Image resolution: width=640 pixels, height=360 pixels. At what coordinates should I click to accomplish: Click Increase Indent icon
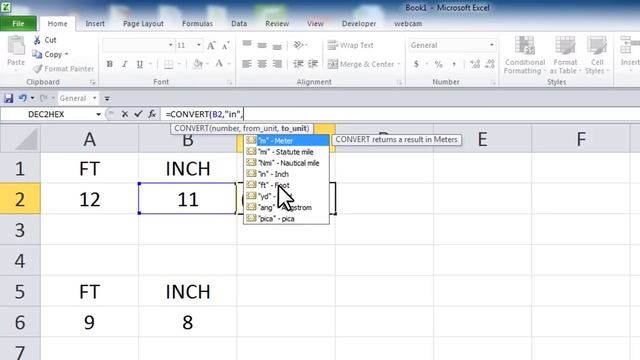313,64
